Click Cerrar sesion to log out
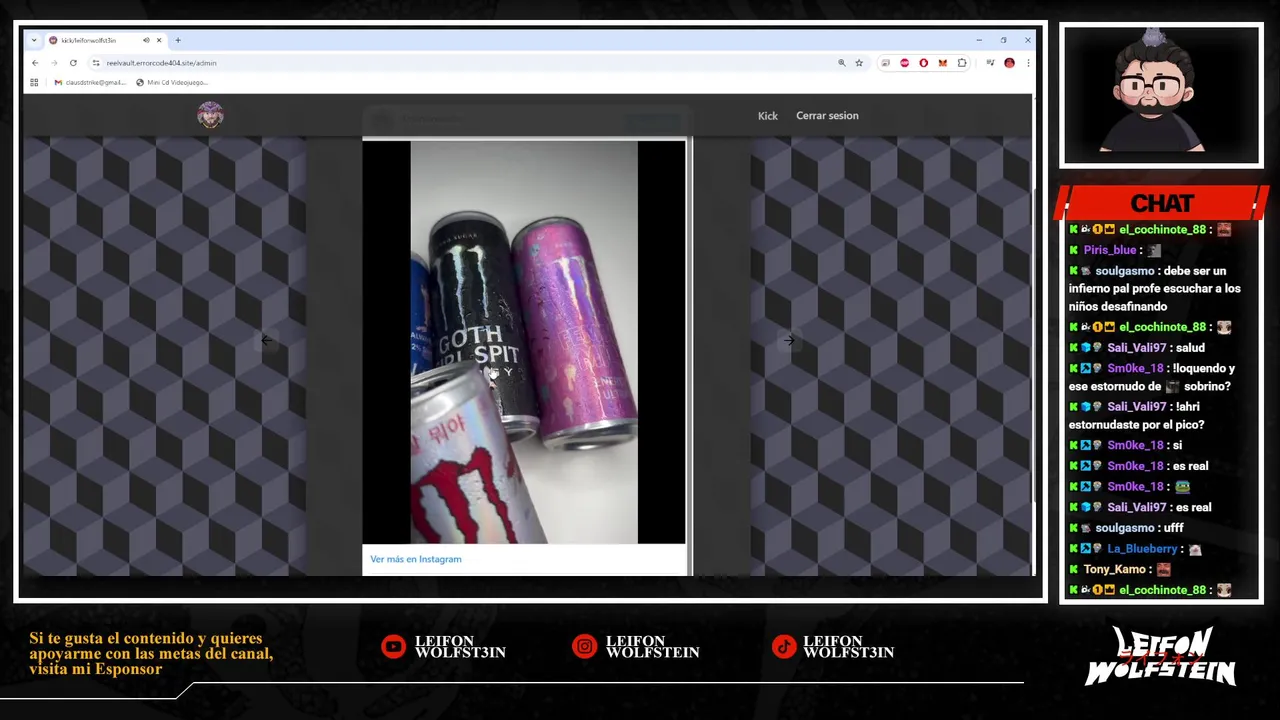The width and height of the screenshot is (1280, 720). tap(827, 116)
